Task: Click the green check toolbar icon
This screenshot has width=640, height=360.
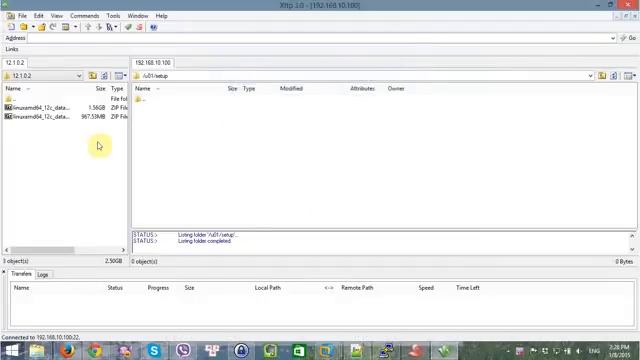Action: pos(128,27)
